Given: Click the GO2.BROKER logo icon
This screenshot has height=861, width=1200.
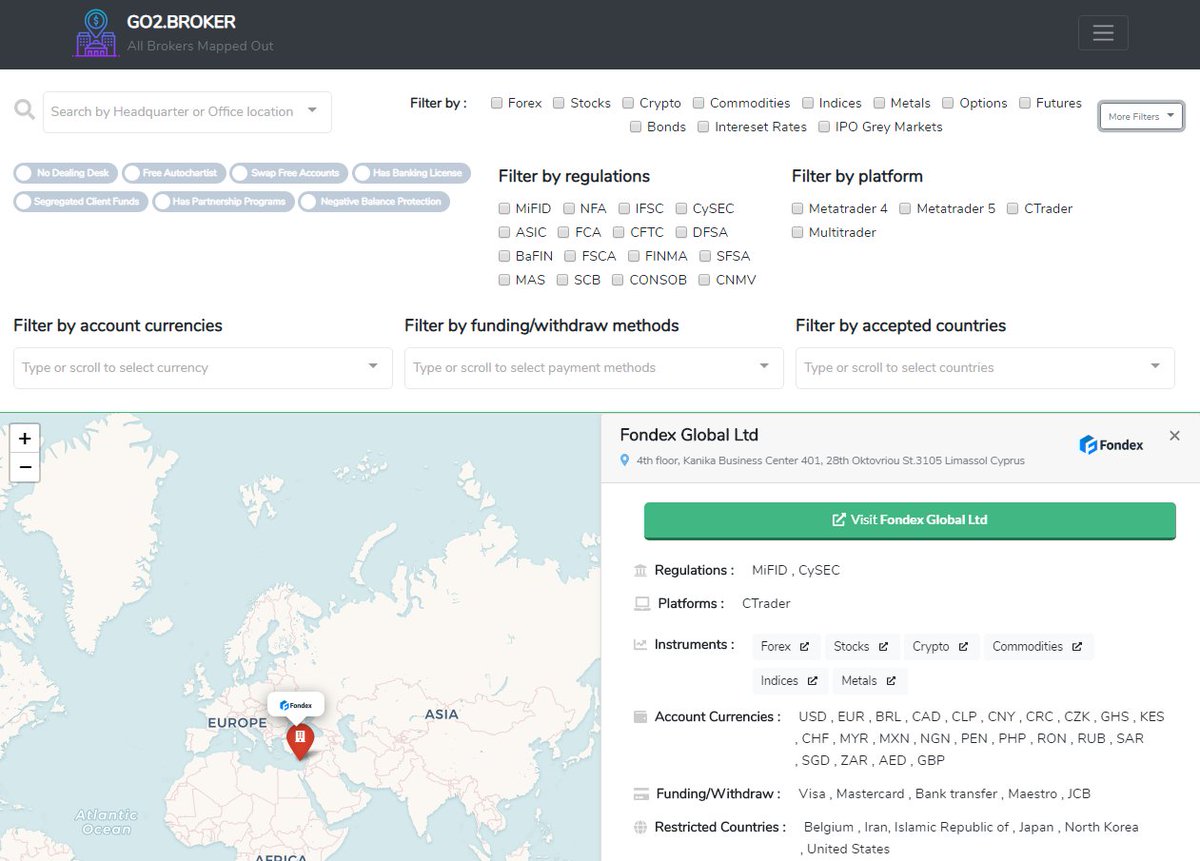Looking at the screenshot, I should [96, 33].
